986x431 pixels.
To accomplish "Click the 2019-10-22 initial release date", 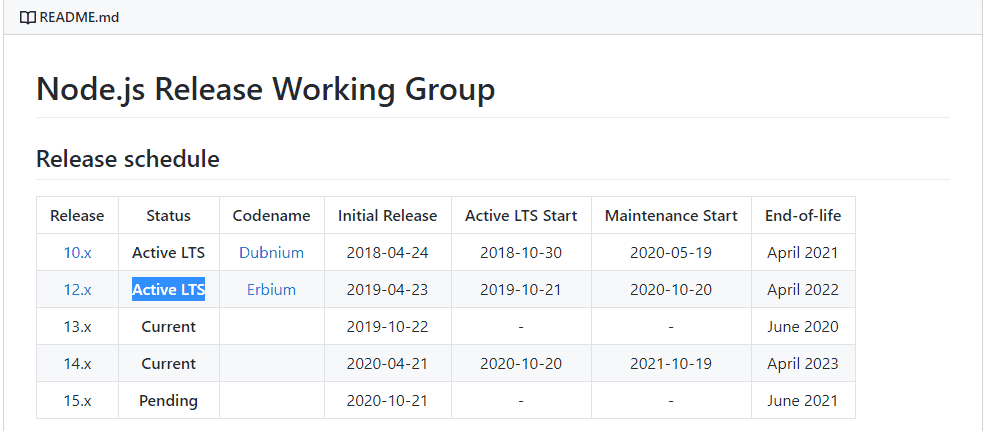I will 387,327.
